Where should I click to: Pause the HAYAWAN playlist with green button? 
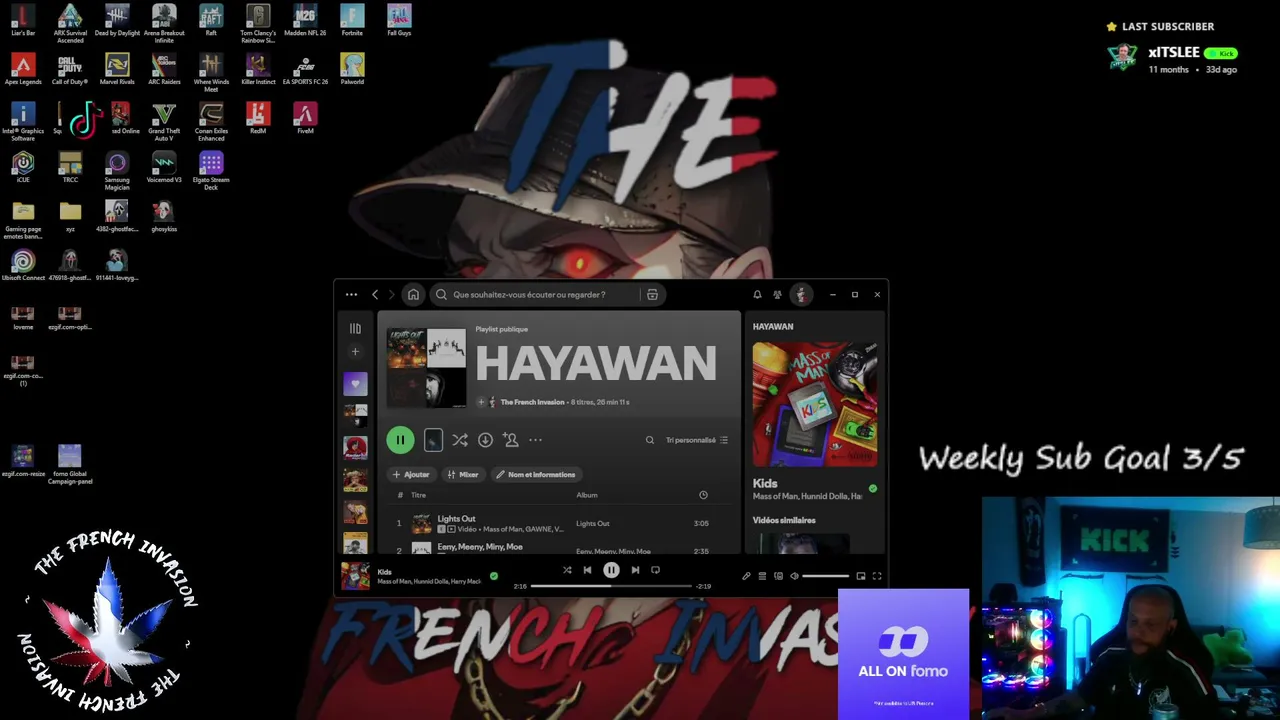tap(400, 440)
